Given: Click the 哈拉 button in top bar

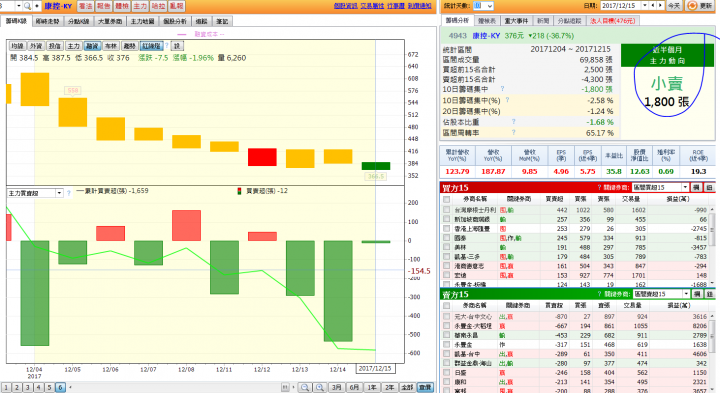Looking at the screenshot, I should (x=158, y=6).
